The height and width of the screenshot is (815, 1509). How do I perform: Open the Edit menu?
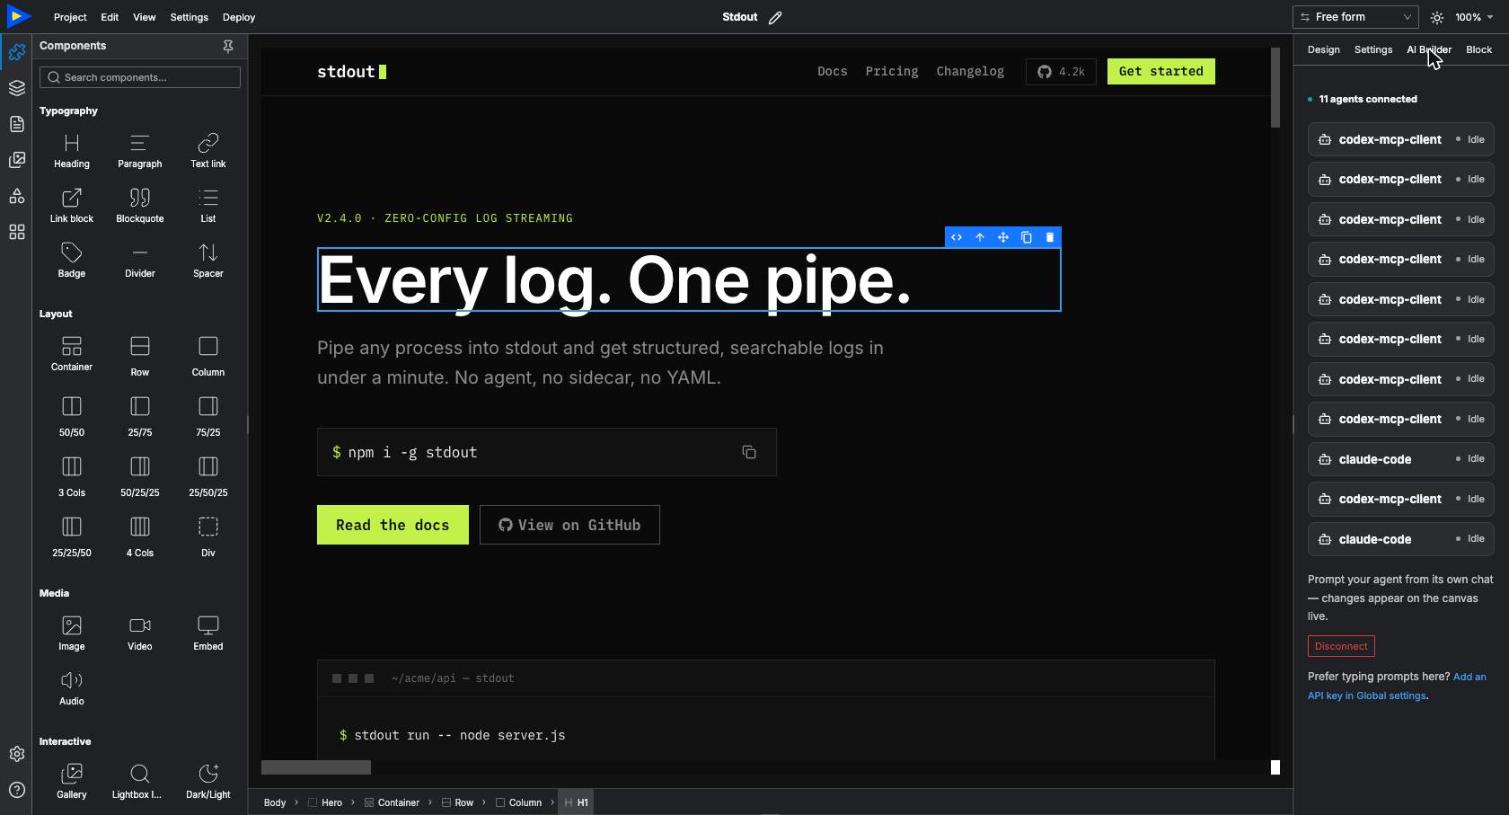[x=110, y=17]
